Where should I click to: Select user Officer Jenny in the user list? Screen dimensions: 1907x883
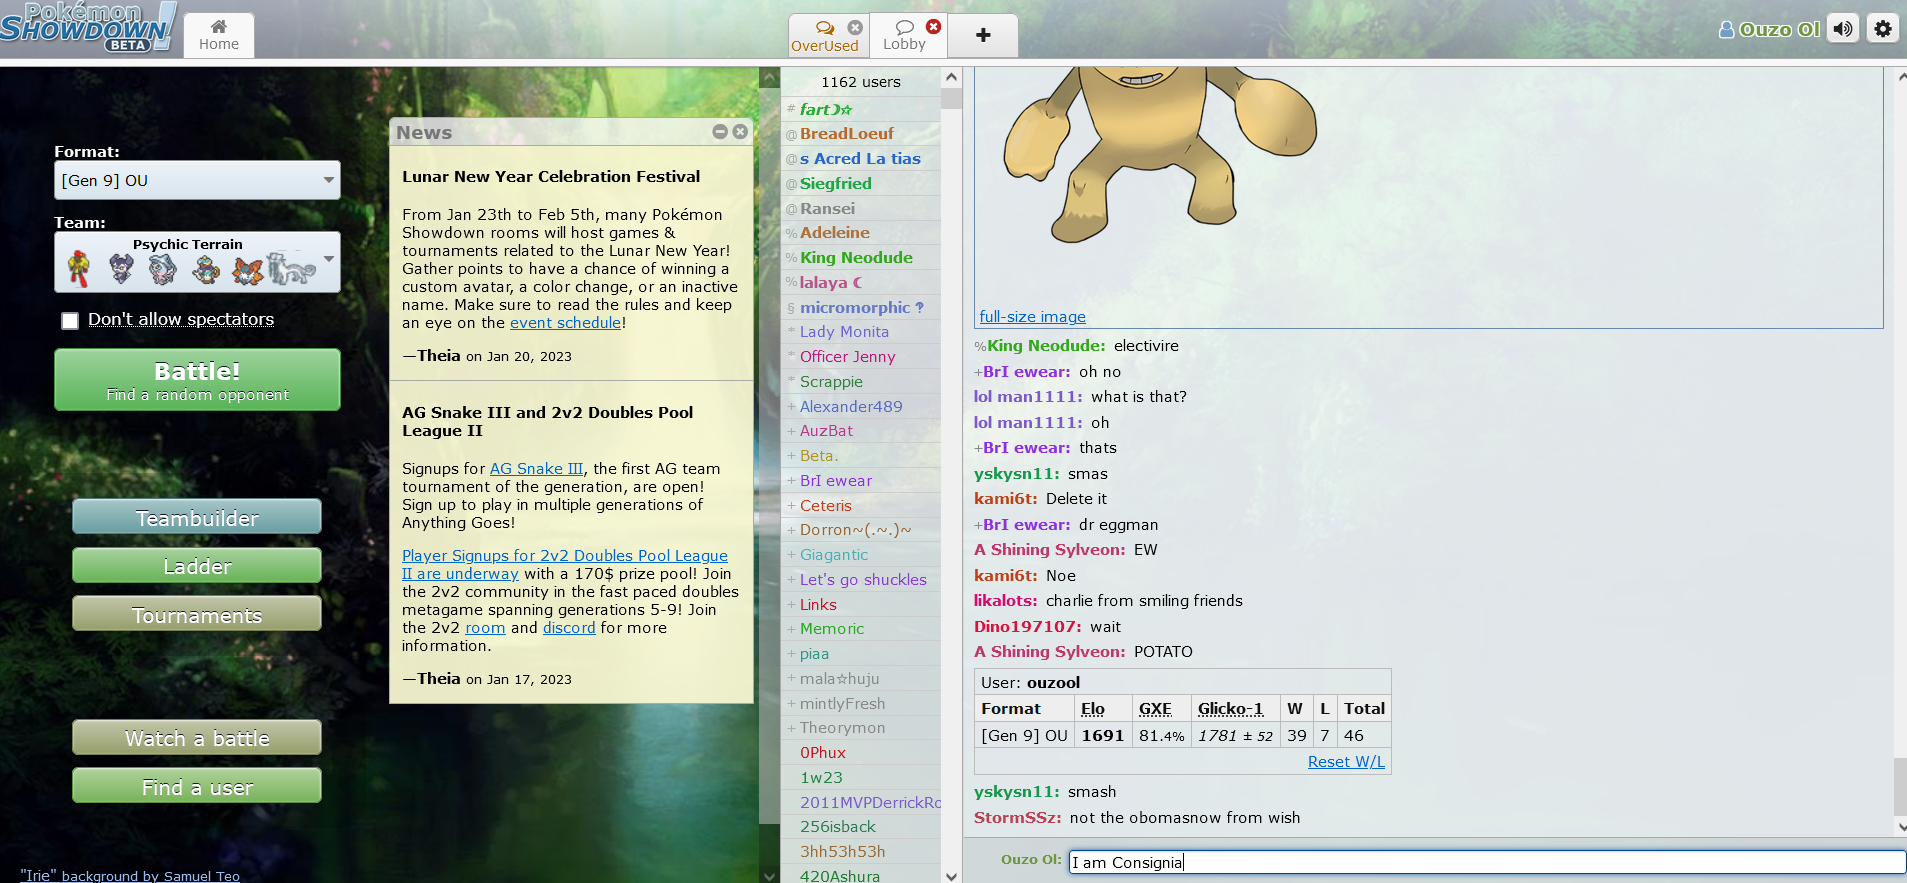click(861, 357)
